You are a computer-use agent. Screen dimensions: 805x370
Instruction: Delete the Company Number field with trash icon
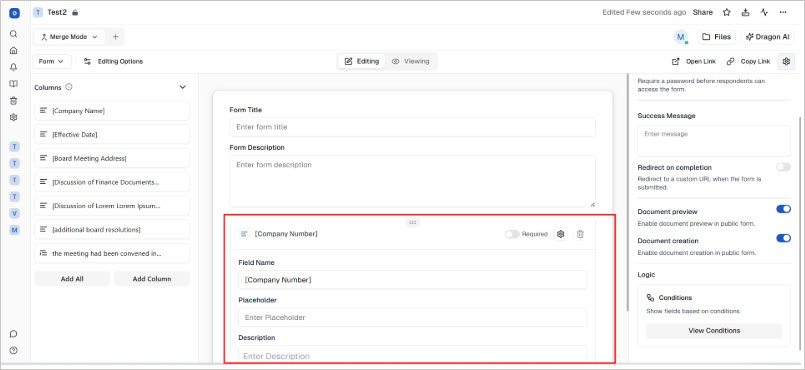pos(580,234)
